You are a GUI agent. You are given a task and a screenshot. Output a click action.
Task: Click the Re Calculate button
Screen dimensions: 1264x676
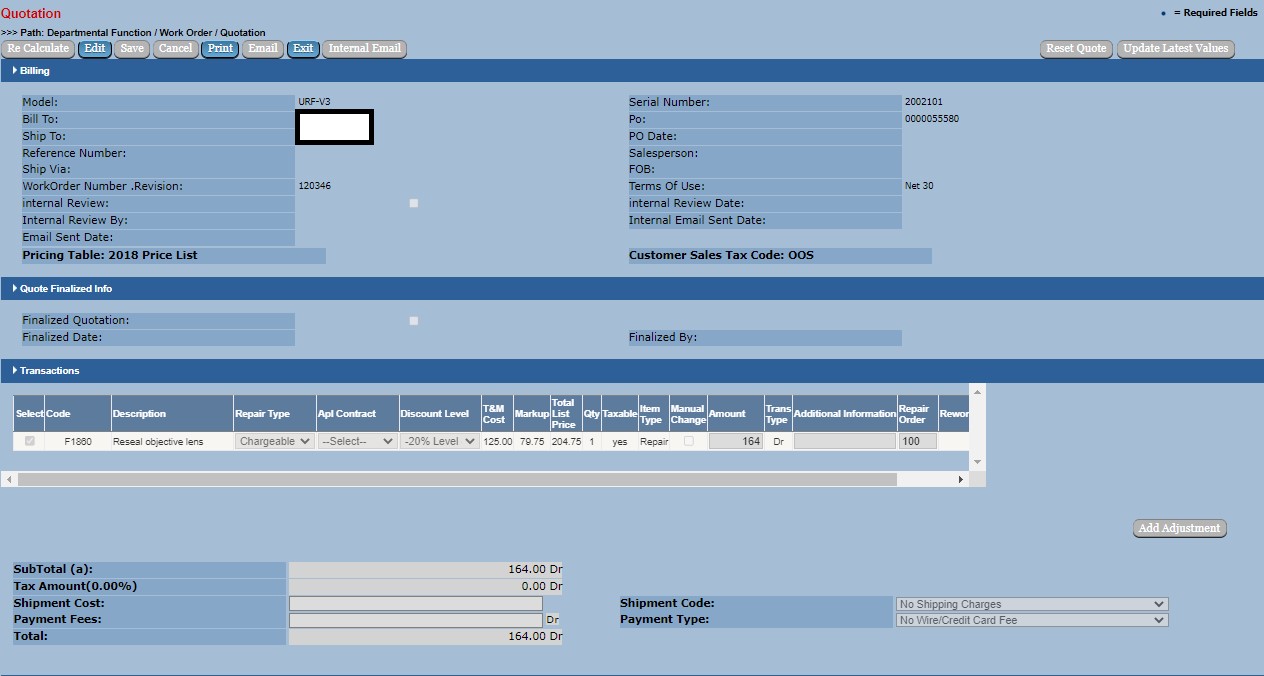pos(38,49)
